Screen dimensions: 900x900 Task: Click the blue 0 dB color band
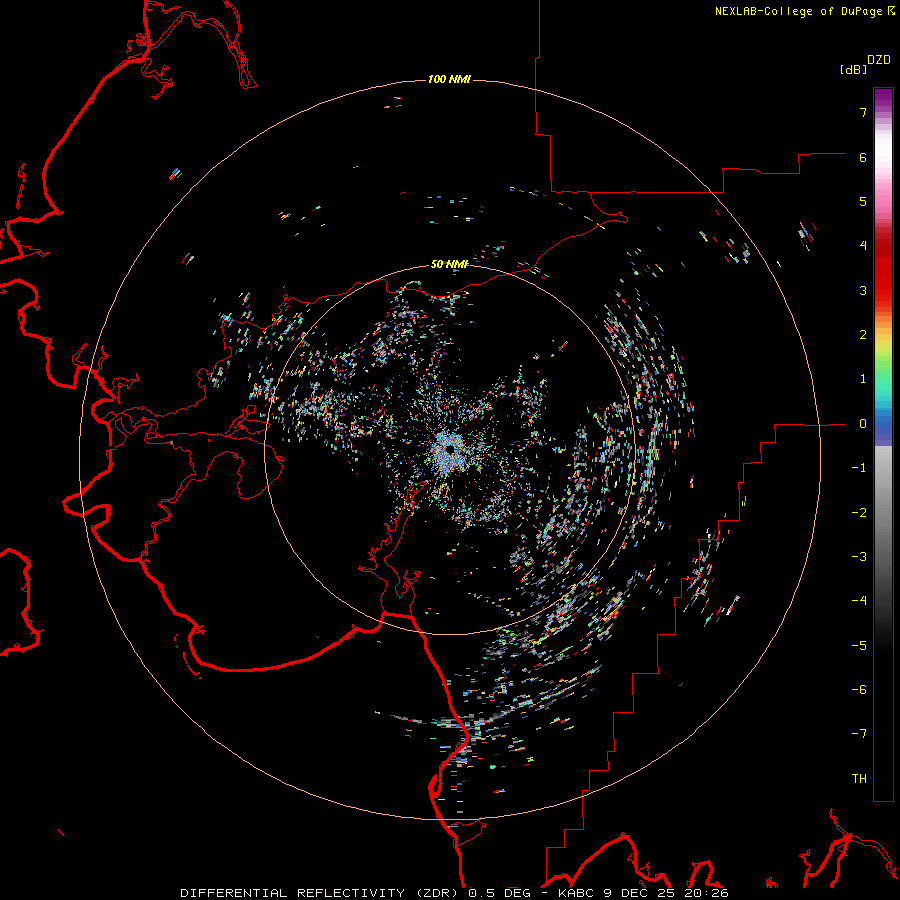[x=883, y=424]
